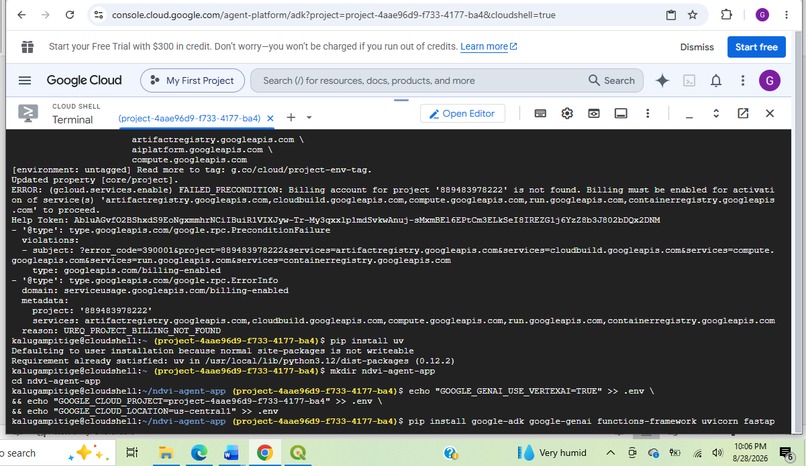Focus the resources search field

416,81
